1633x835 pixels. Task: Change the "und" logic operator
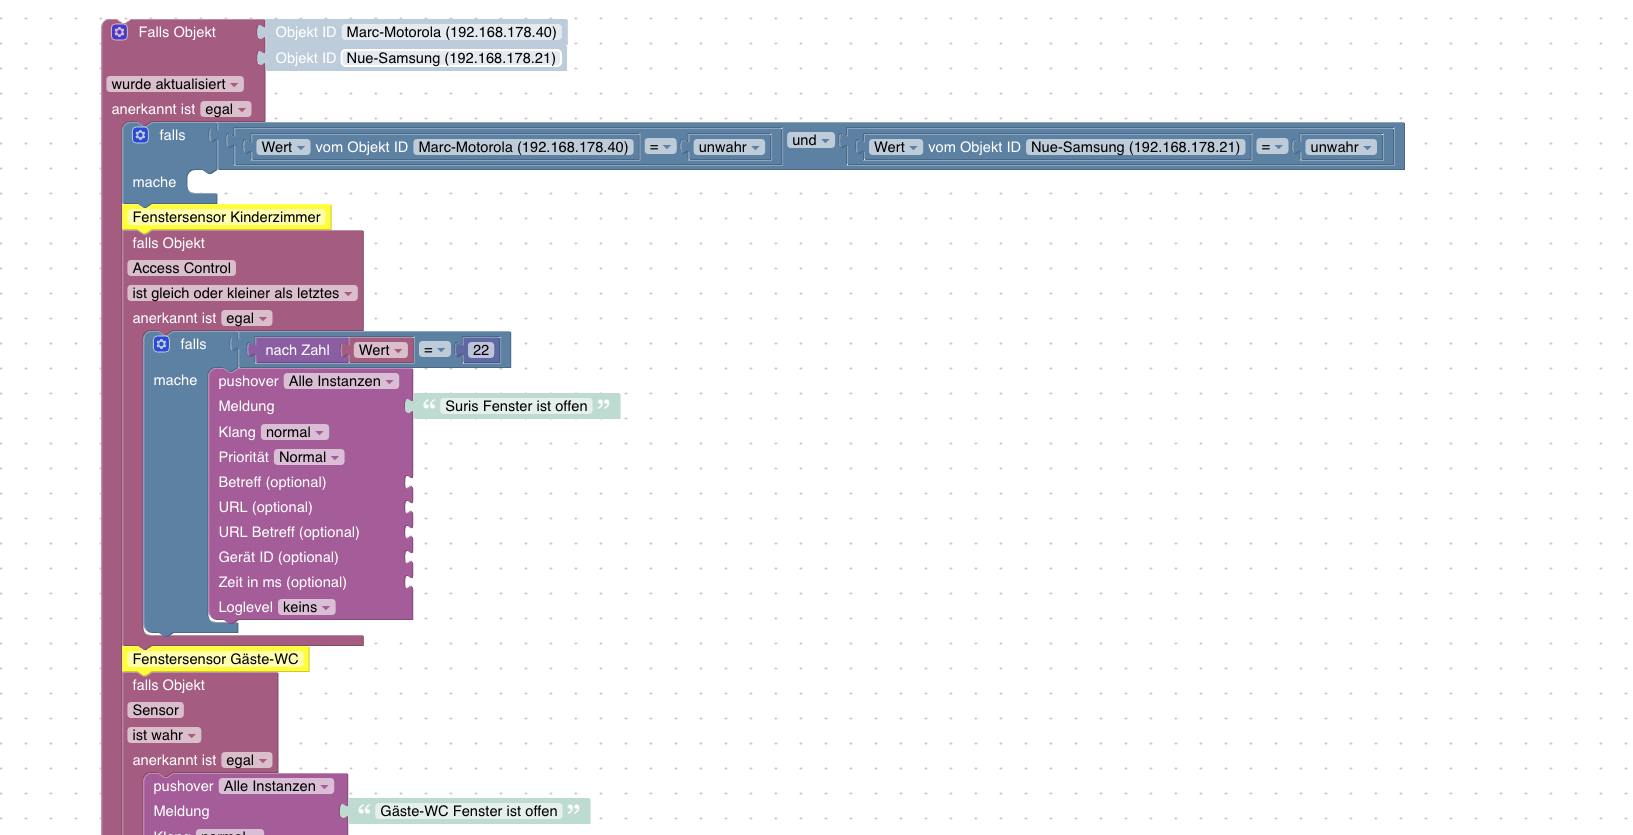coord(811,140)
